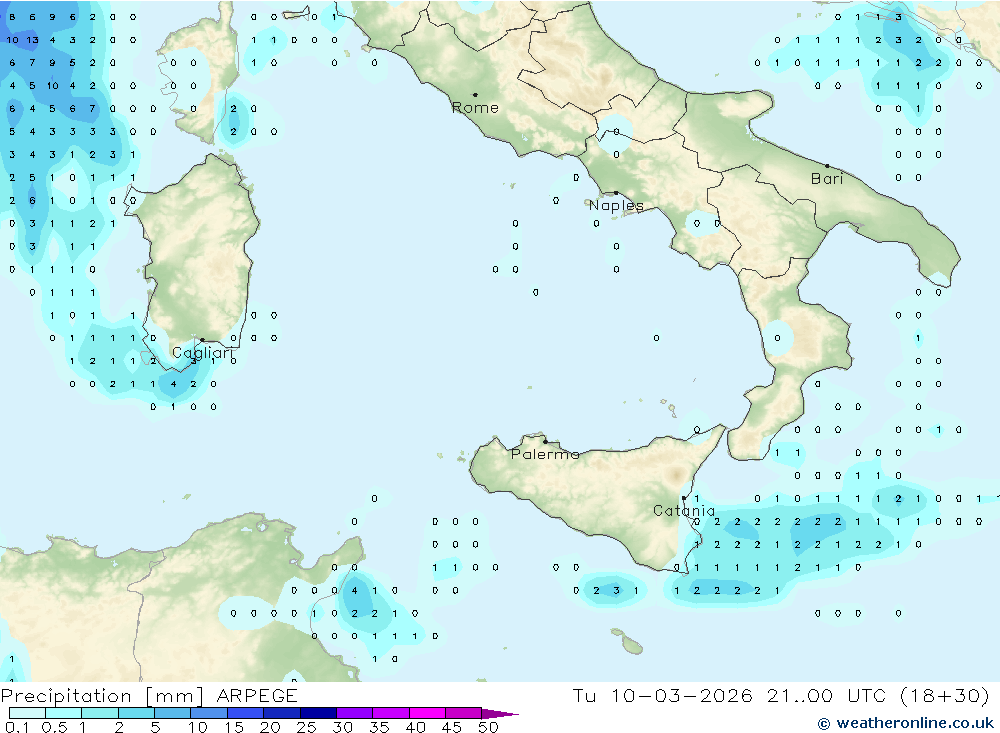This screenshot has width=1000, height=733.
Task: Pick the 2–5 mm legend swatch
Action: [136, 713]
